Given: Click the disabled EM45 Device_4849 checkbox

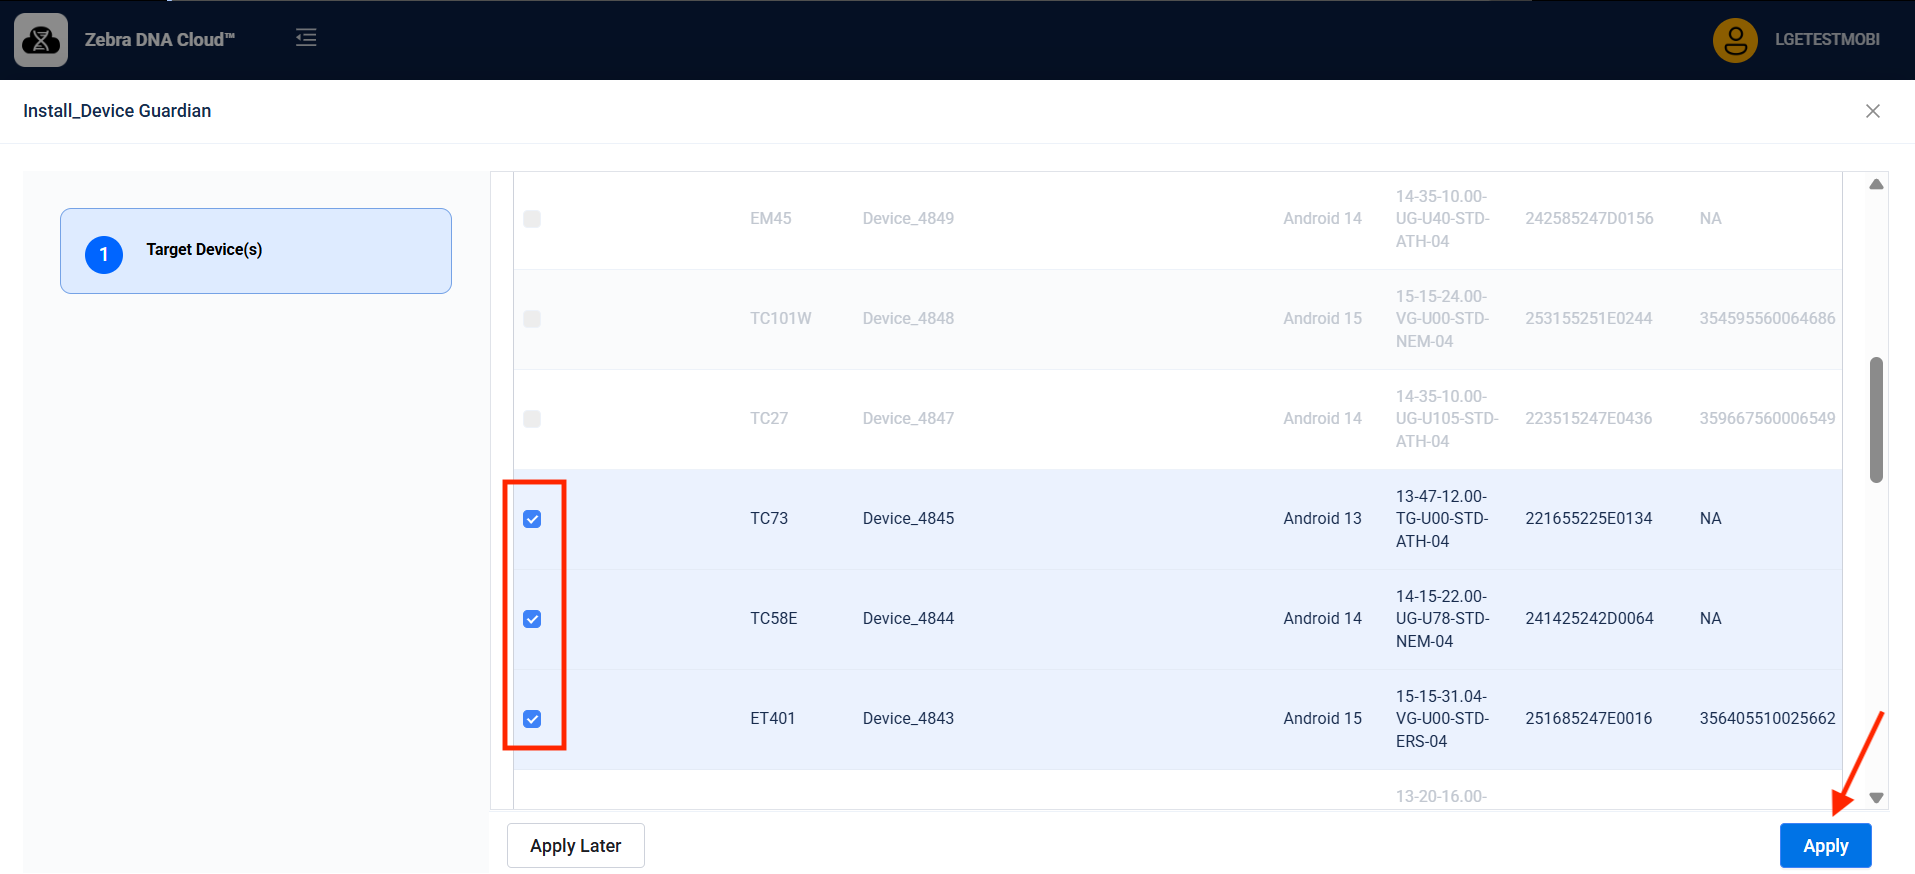Looking at the screenshot, I should click(532, 219).
